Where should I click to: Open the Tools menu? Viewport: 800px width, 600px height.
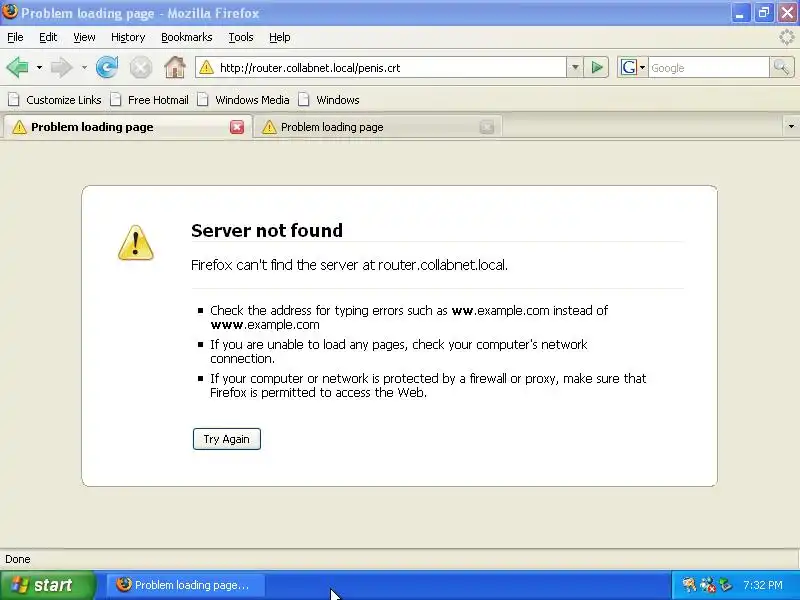tap(241, 37)
